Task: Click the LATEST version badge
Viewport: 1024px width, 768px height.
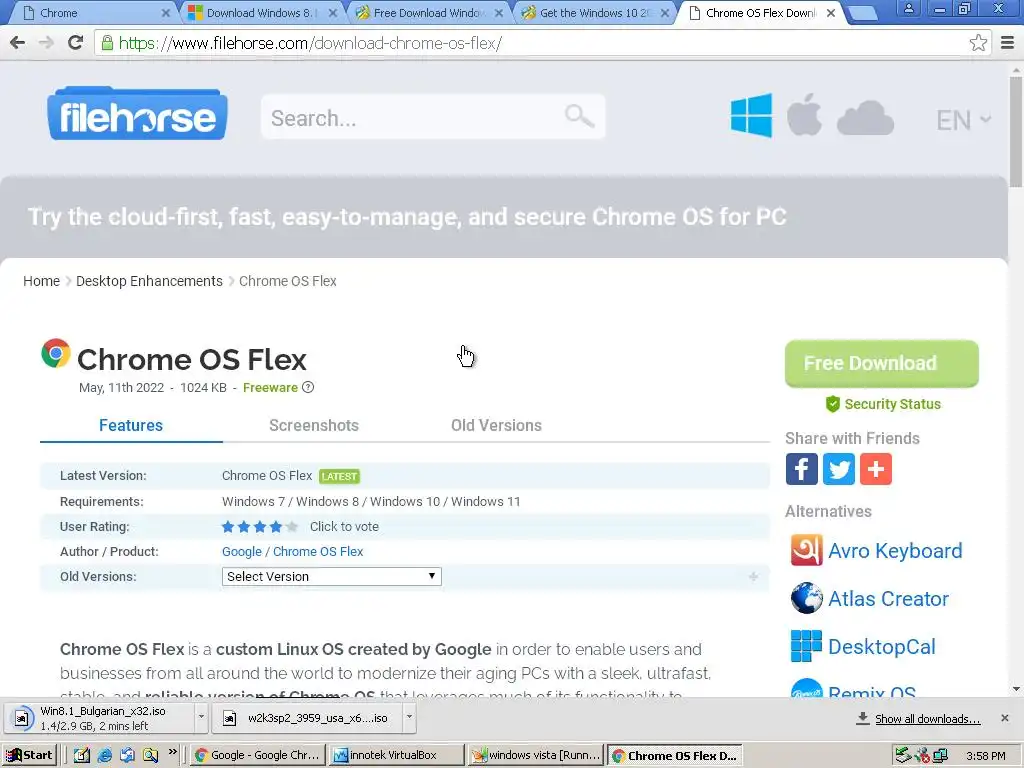Action: pyautogui.click(x=340, y=476)
